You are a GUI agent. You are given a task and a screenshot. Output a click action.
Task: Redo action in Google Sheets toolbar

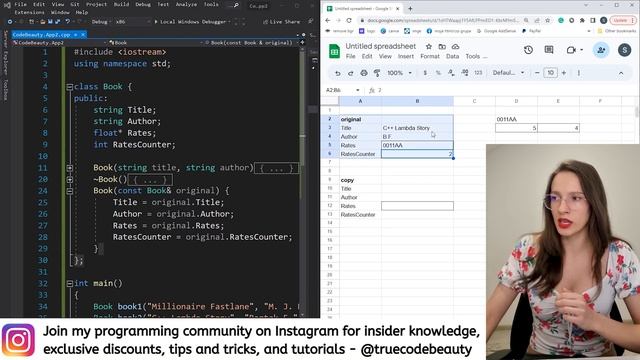[351, 73]
